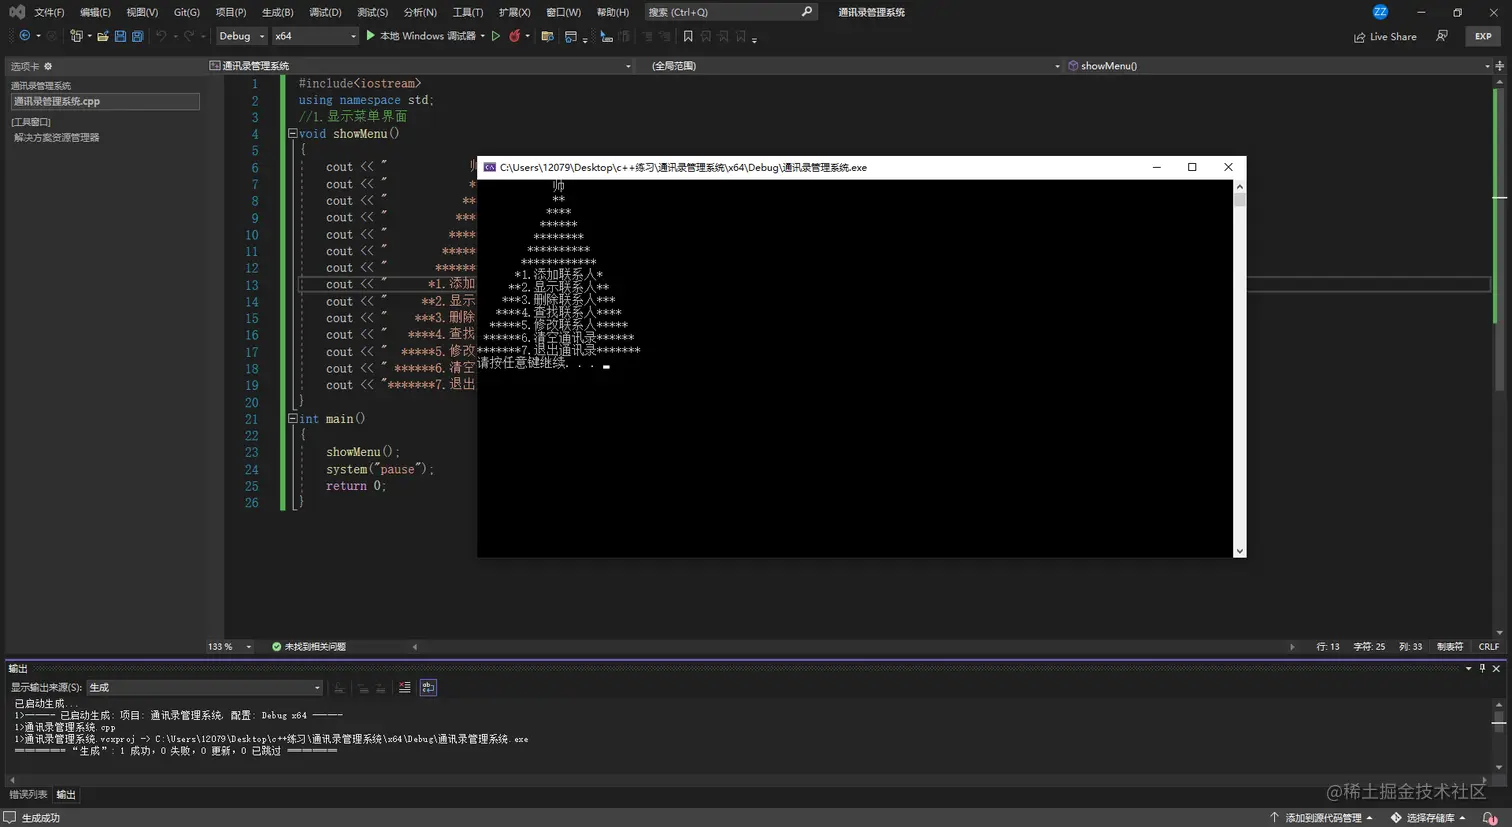Click the redo arrow icon
Image resolution: width=1512 pixels, height=827 pixels.
point(189,36)
